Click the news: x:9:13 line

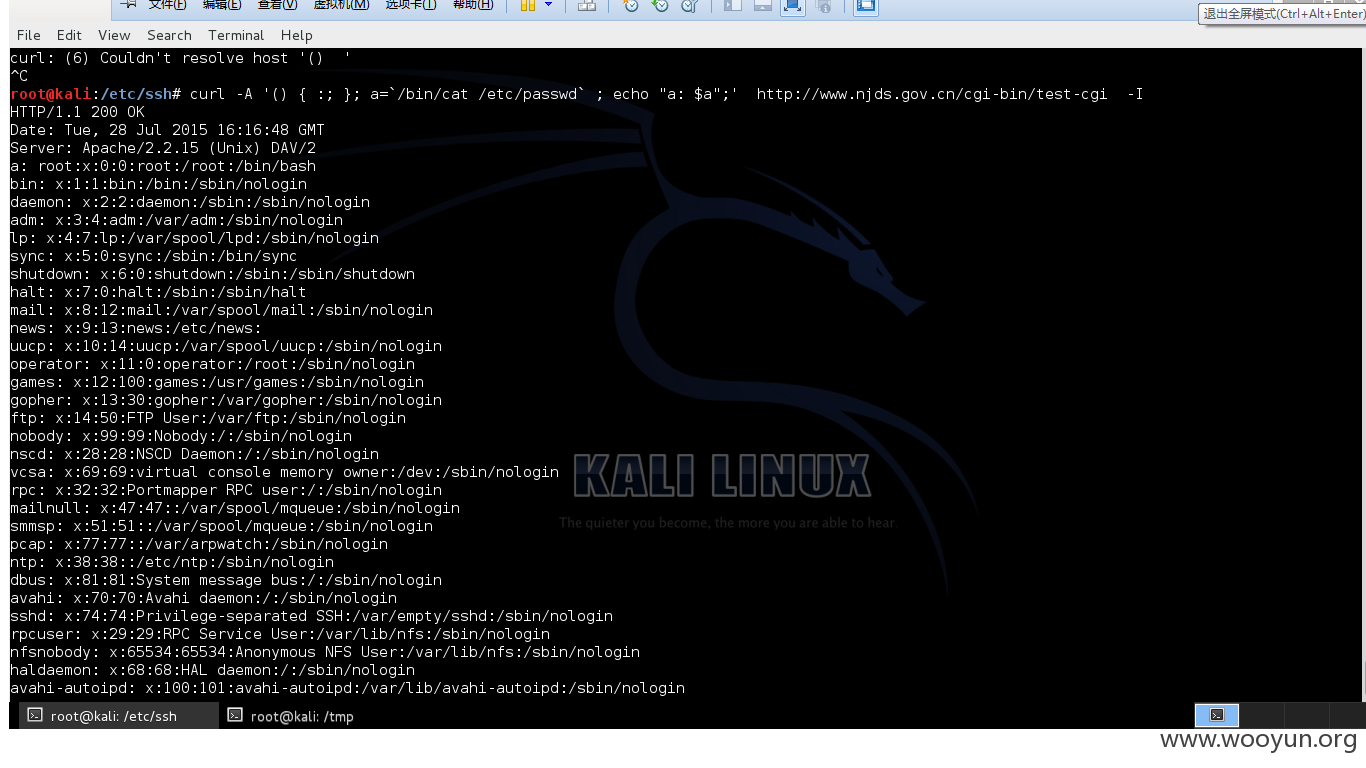click(x=136, y=328)
